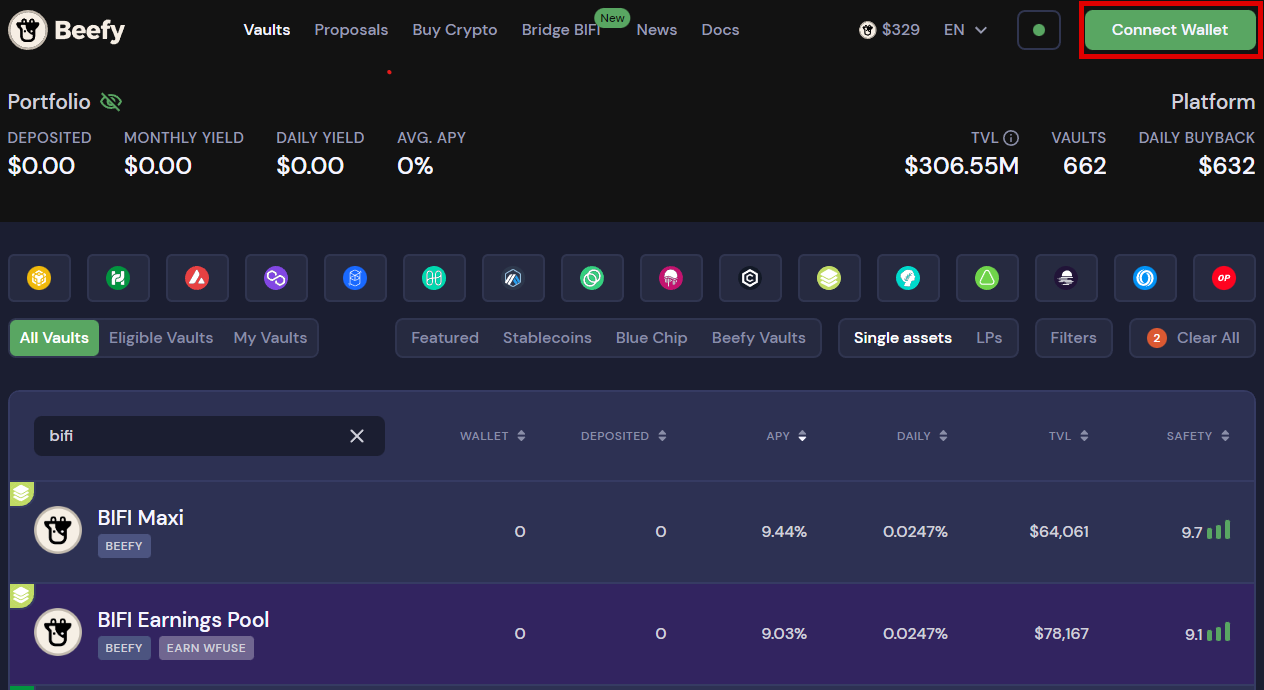1264x690 pixels.
Task: Click the BEEFY tag under BIFI Maxi
Action: pyautogui.click(x=124, y=546)
